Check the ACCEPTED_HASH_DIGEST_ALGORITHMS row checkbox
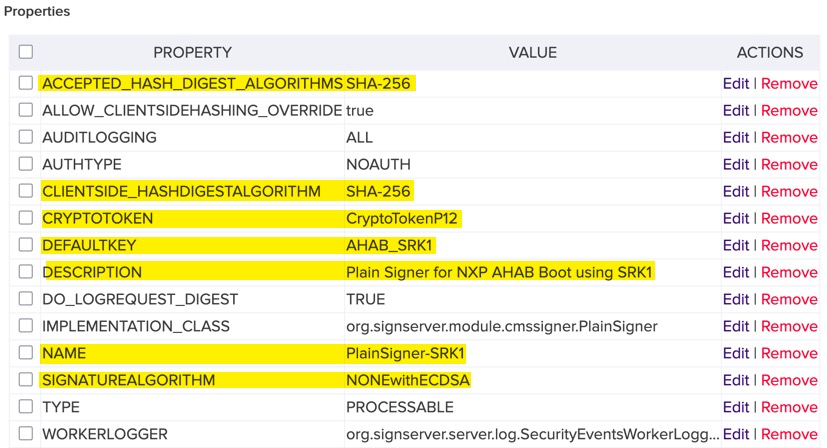 click(x=26, y=83)
